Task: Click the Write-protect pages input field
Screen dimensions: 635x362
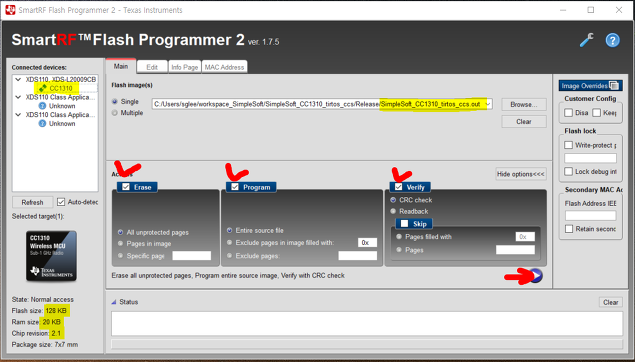Action: (590, 158)
